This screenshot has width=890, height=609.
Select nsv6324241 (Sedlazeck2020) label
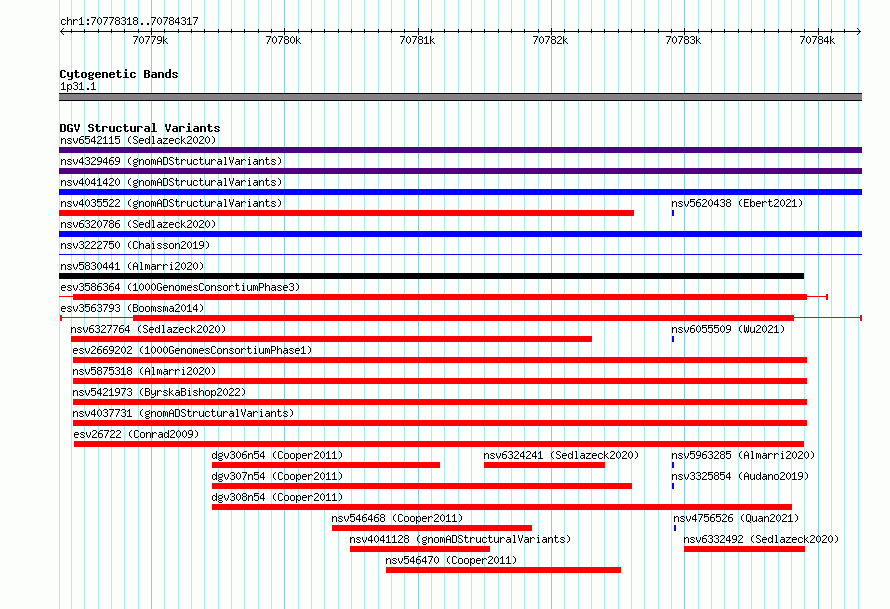click(561, 455)
